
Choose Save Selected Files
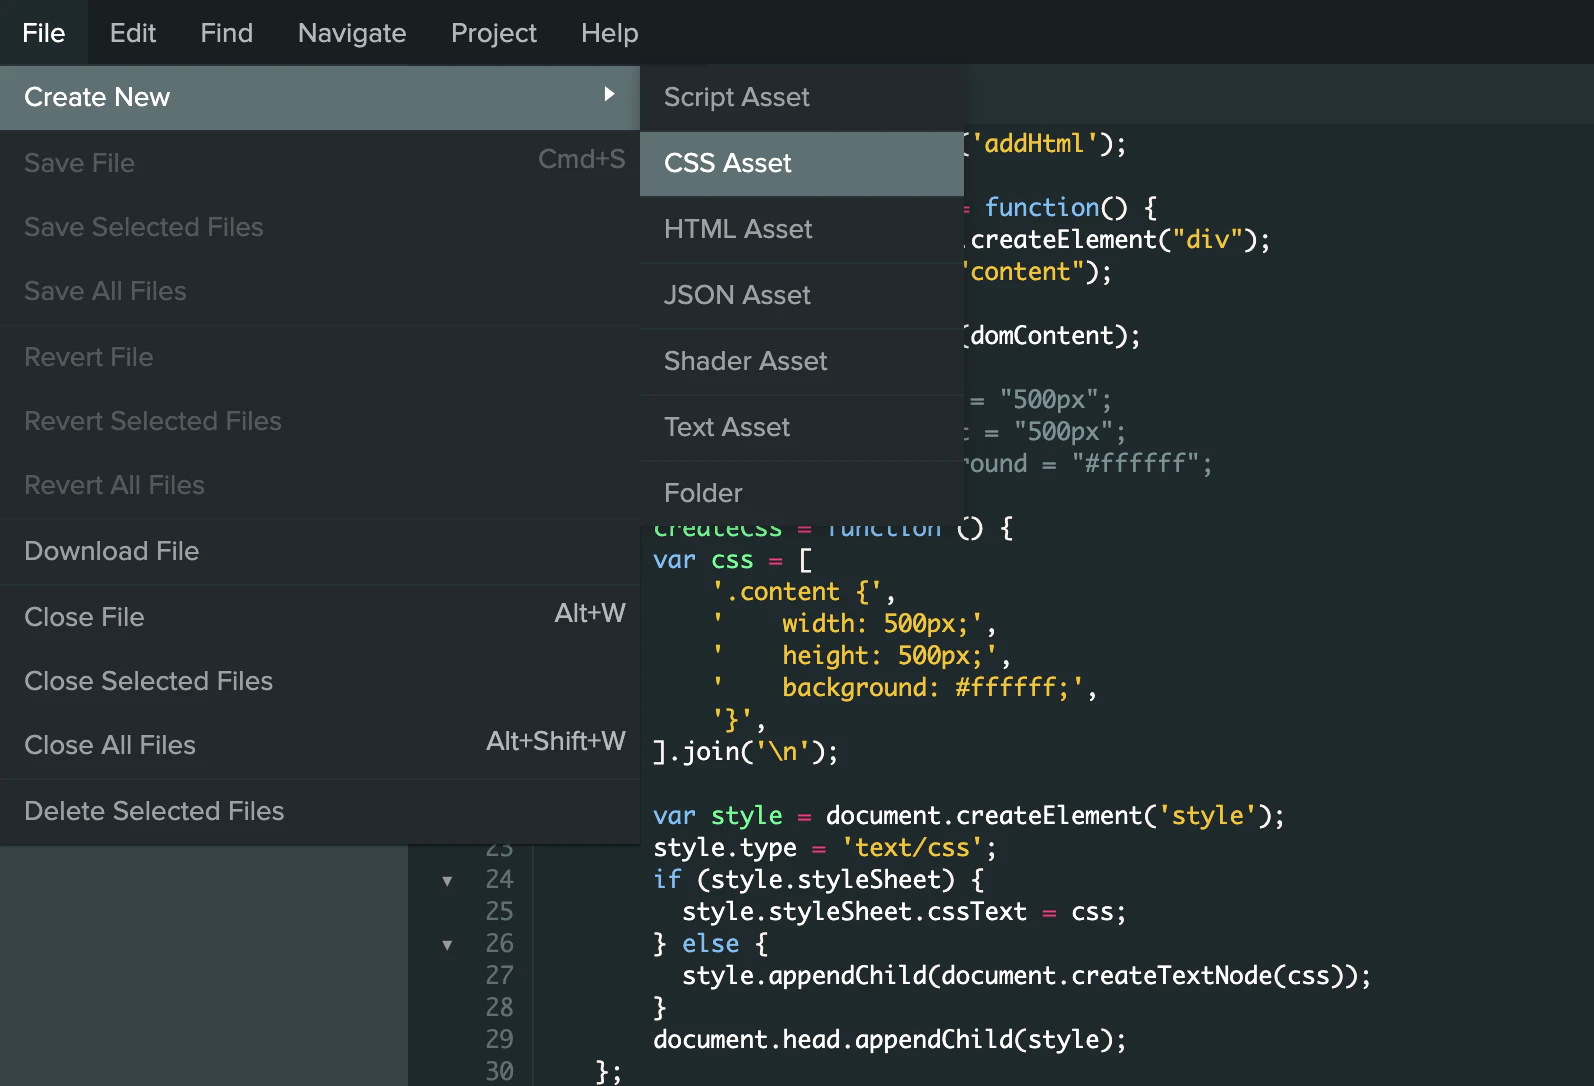click(x=320, y=227)
